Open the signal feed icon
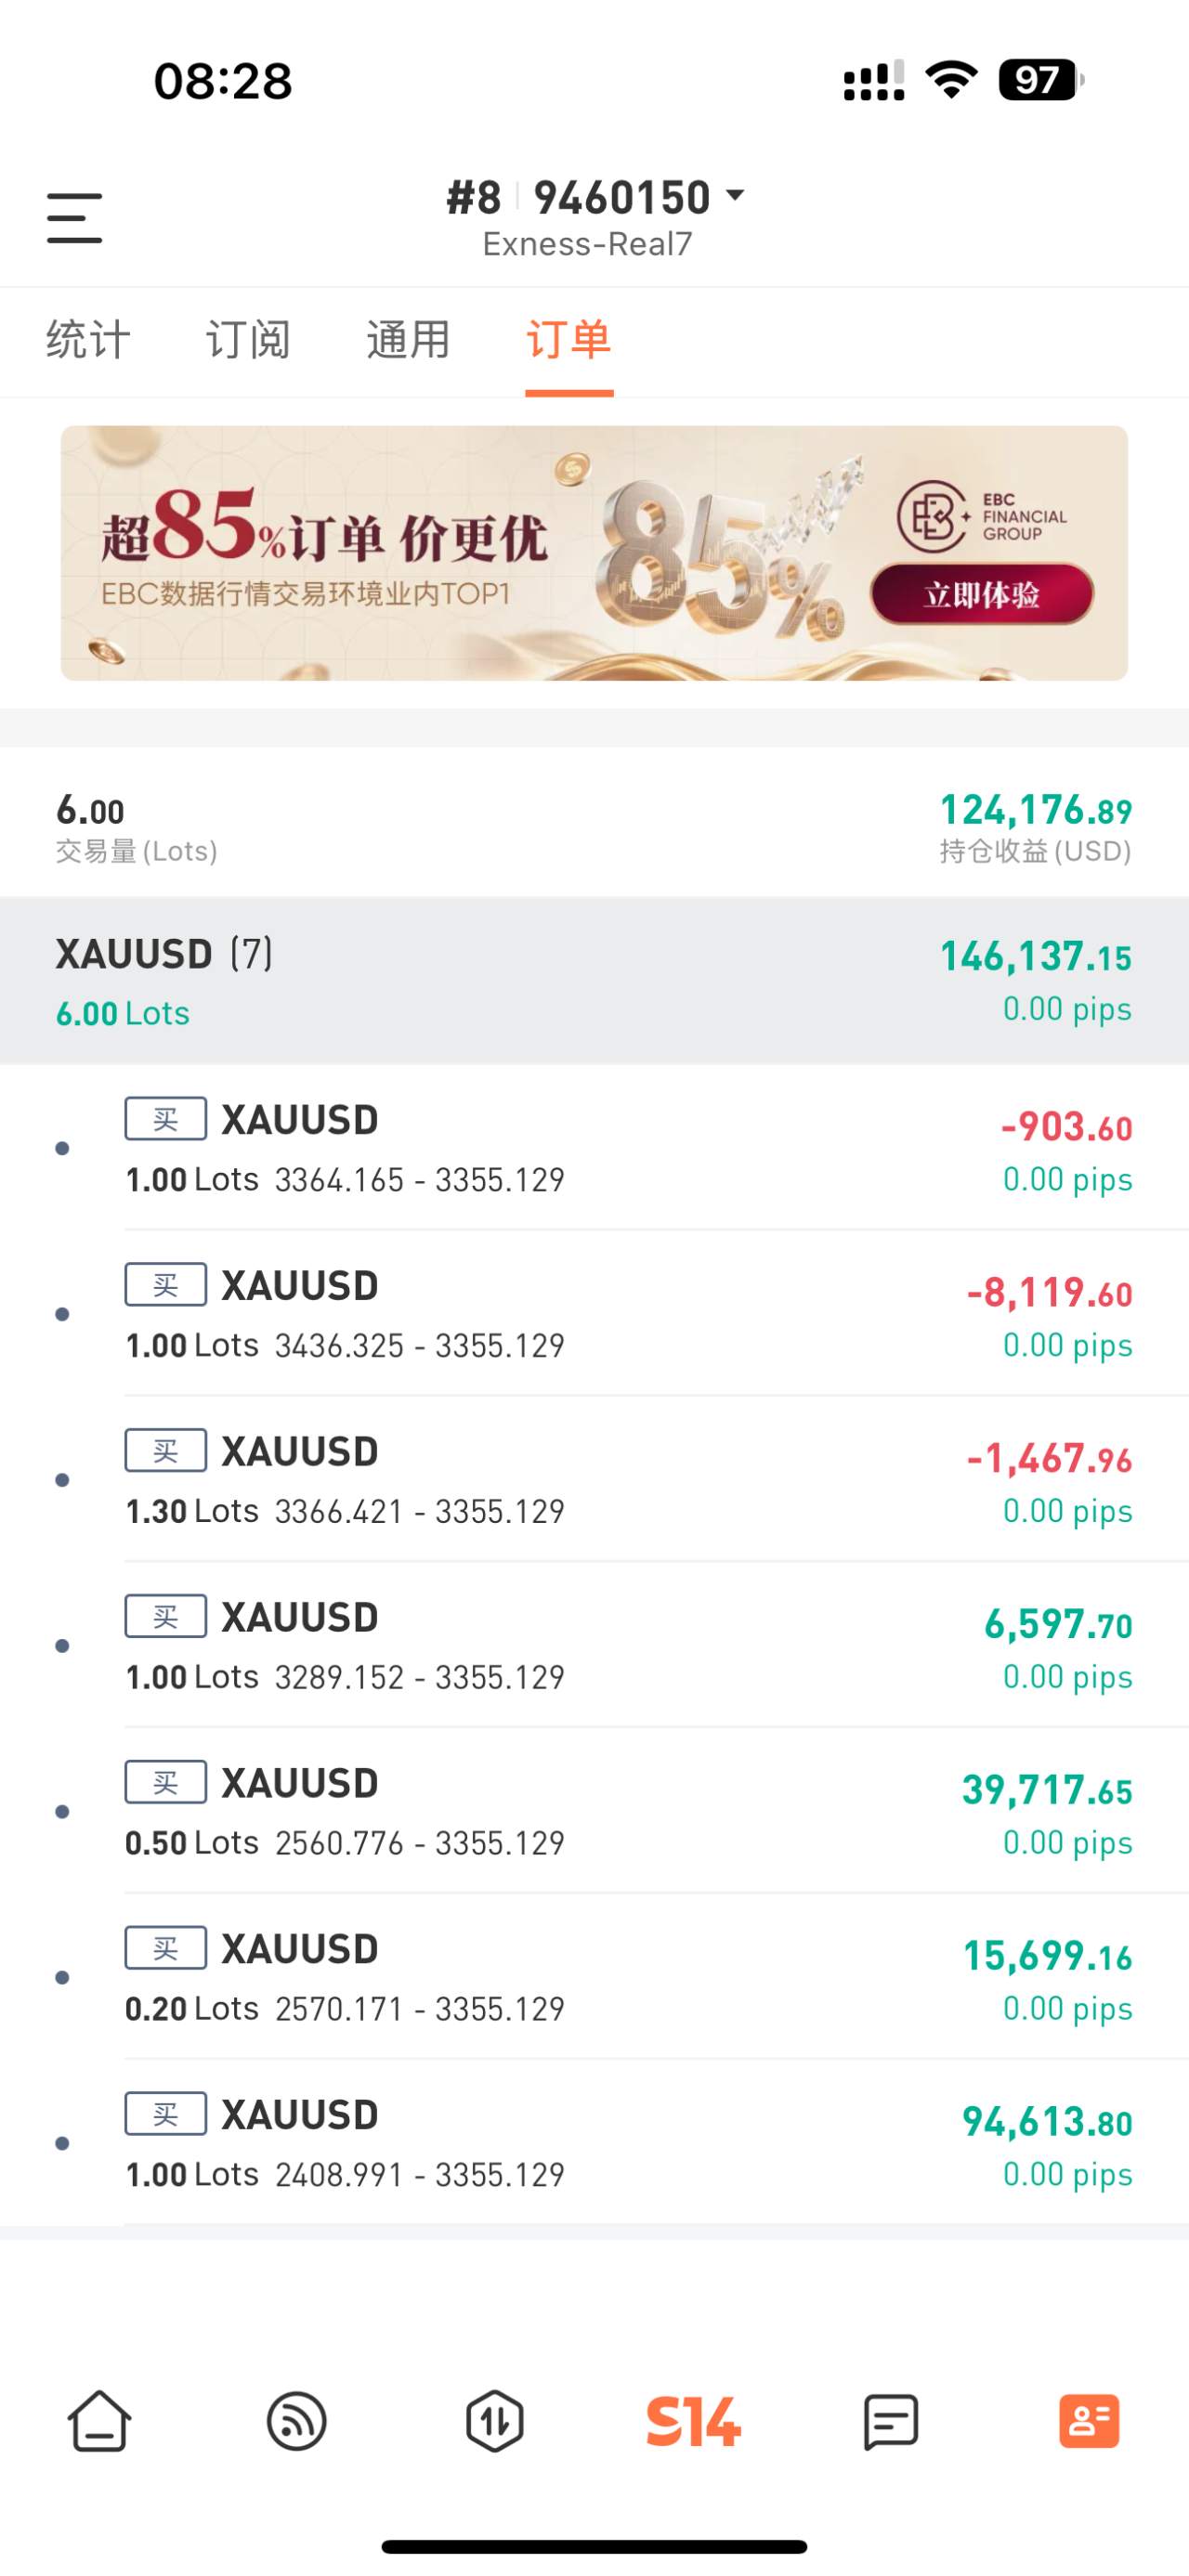This screenshot has height=2576, width=1189. pos(297,2421)
